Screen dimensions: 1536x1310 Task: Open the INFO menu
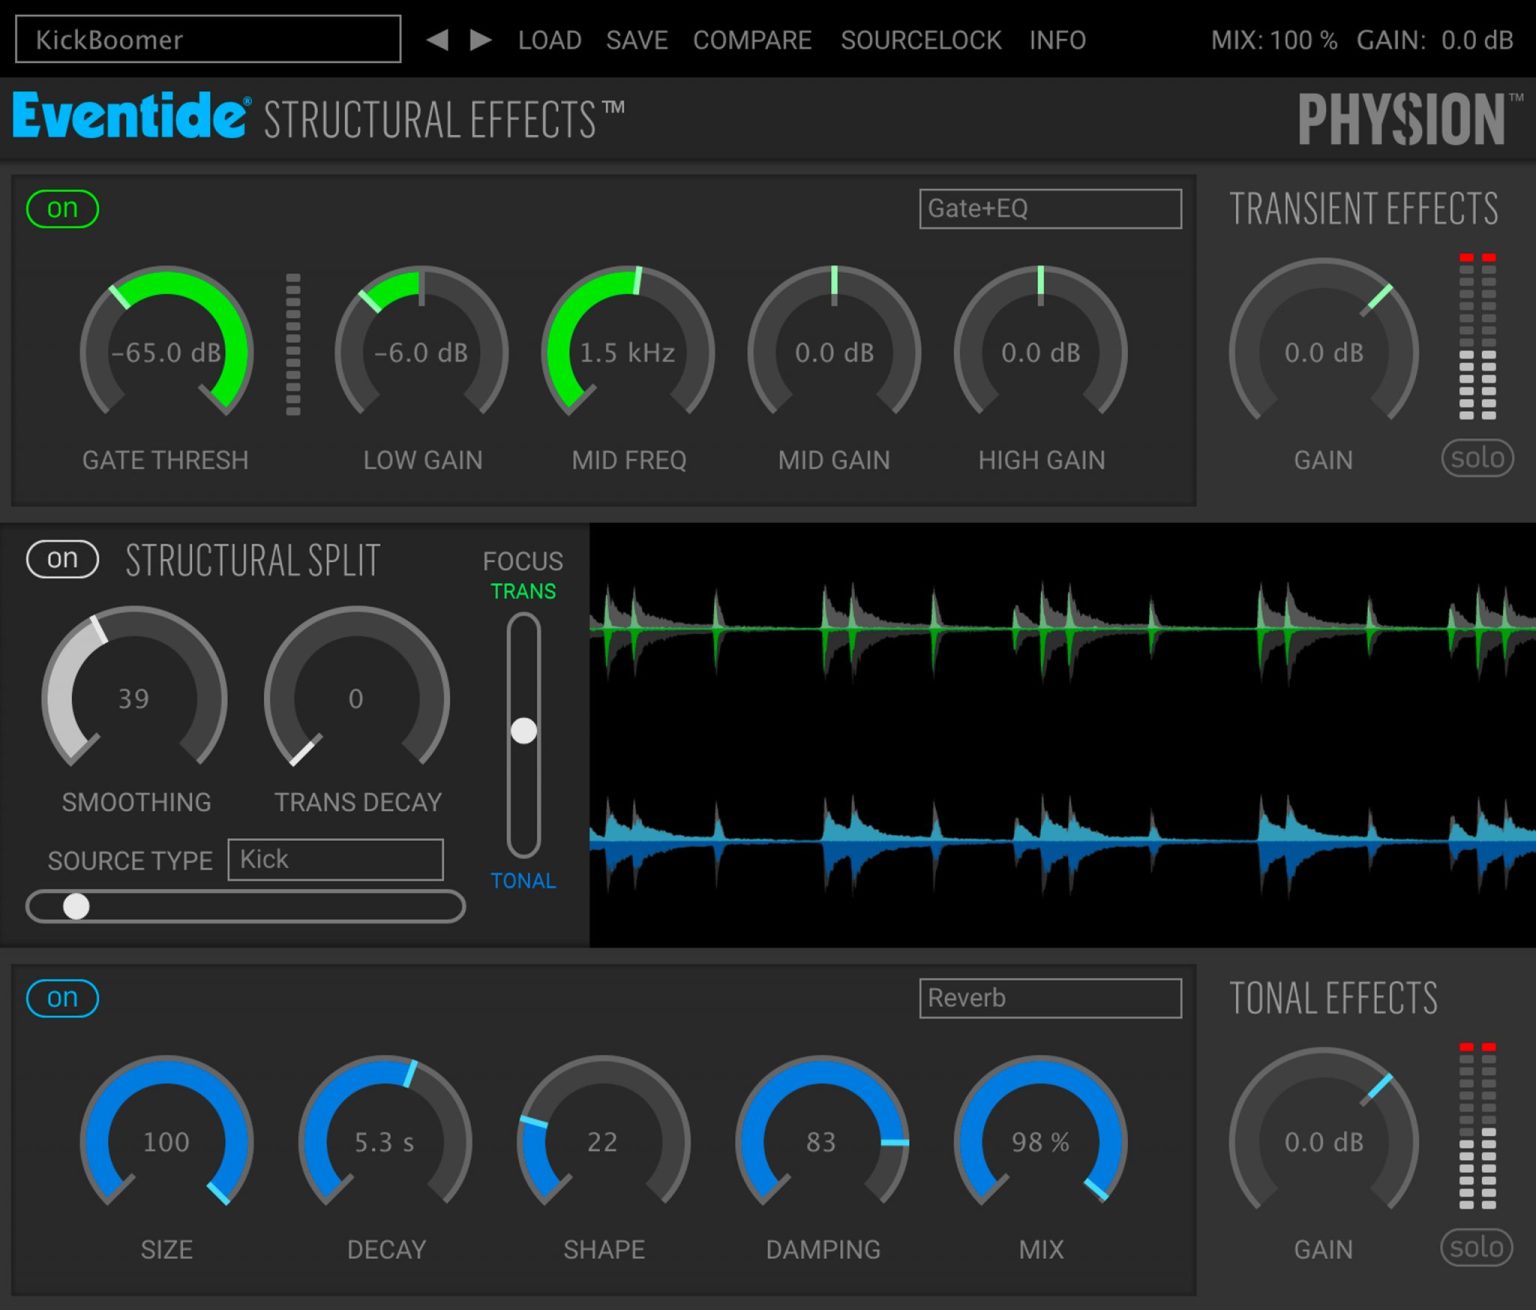1057,40
